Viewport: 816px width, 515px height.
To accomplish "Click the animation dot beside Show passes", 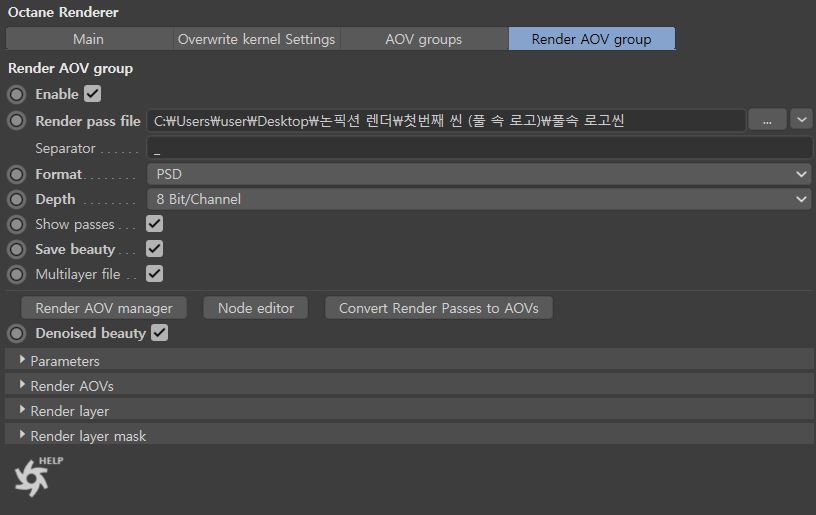I will pyautogui.click(x=17, y=224).
